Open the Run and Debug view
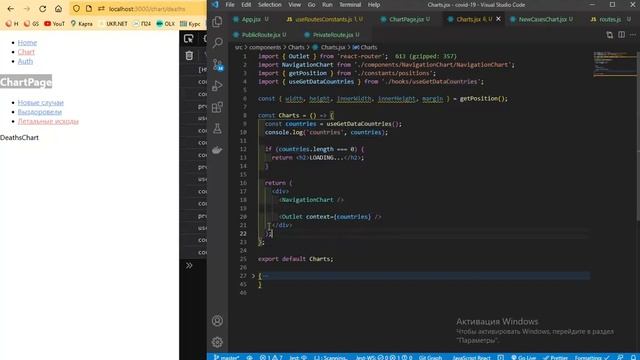Screen dimensions: 640x360 coord(217,86)
